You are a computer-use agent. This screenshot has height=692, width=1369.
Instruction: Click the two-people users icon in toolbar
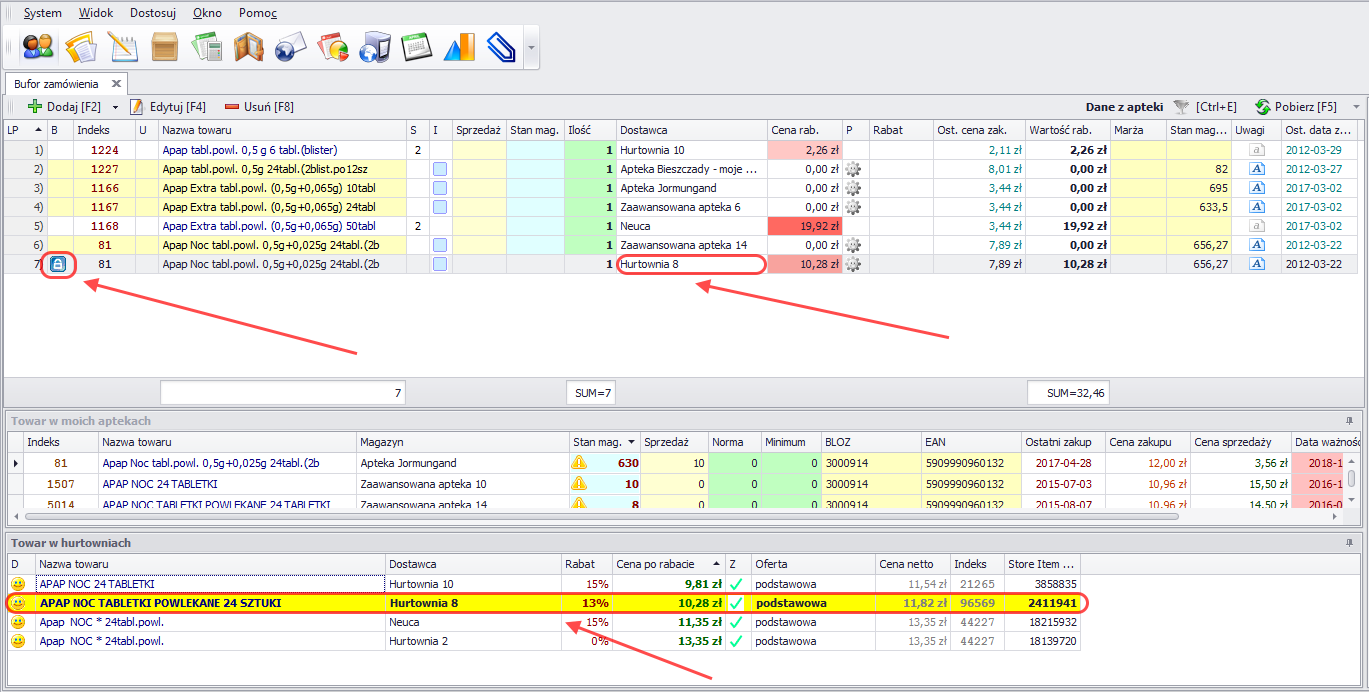[x=38, y=47]
